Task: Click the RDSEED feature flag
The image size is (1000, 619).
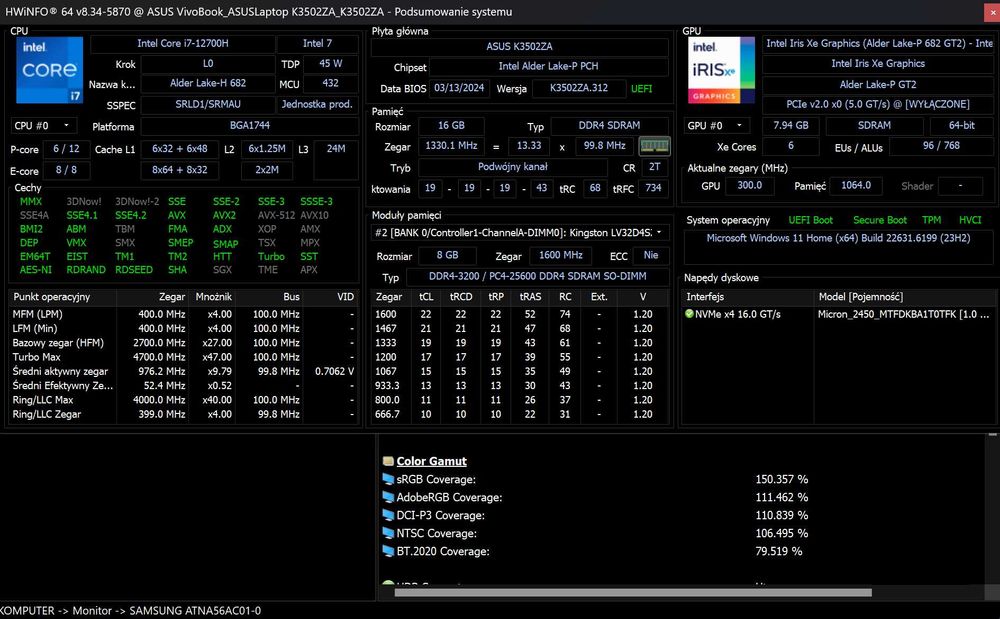Action: (x=134, y=270)
